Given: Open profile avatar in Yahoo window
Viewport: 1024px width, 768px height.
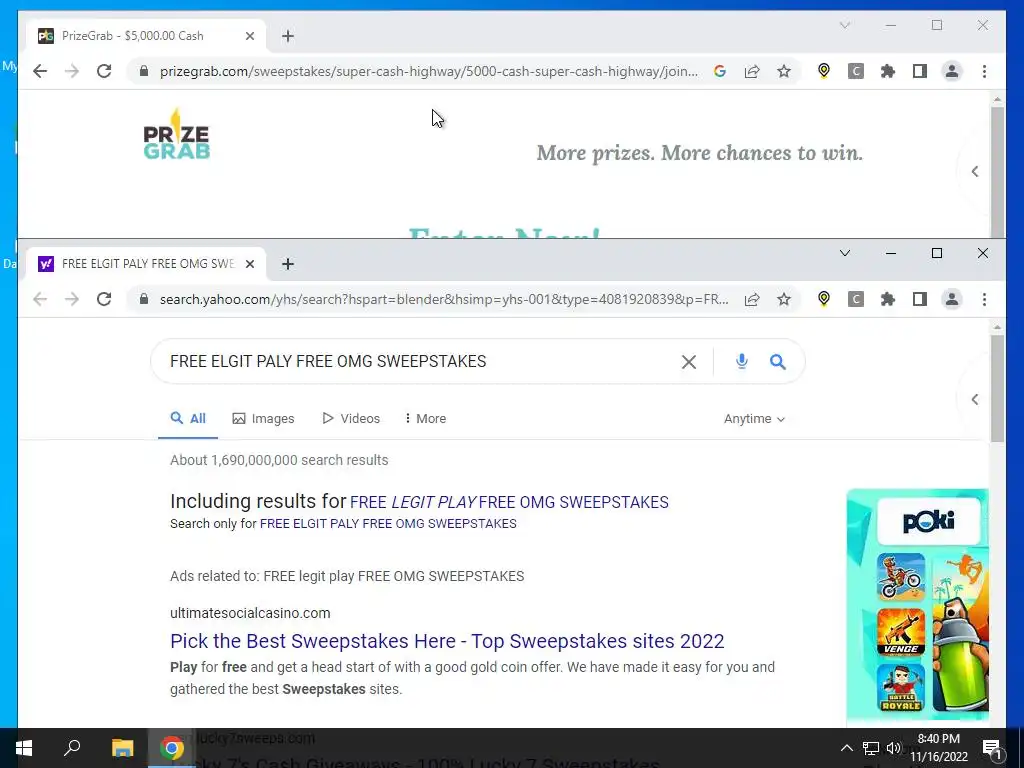Looking at the screenshot, I should pos(952,299).
